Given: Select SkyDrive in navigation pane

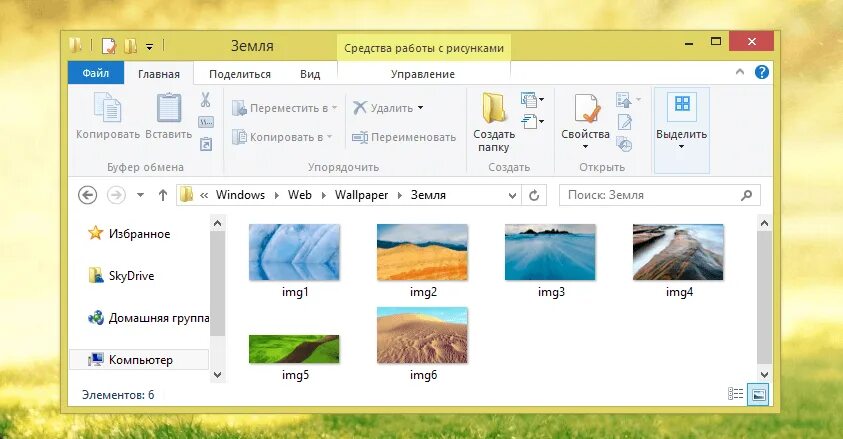Looking at the screenshot, I should click(x=122, y=276).
